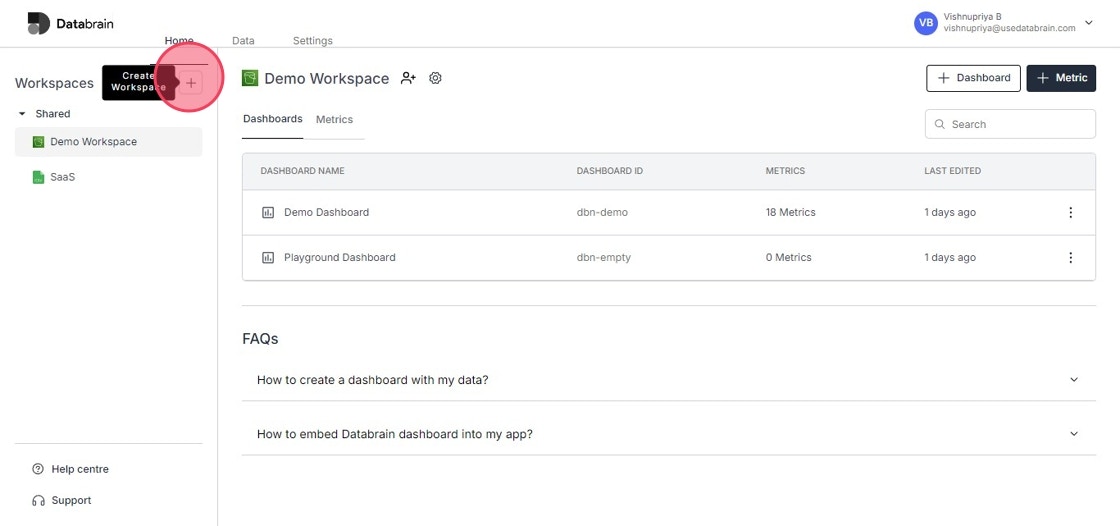Click the Demo Workspace page title
The image size is (1120, 526).
(326, 79)
